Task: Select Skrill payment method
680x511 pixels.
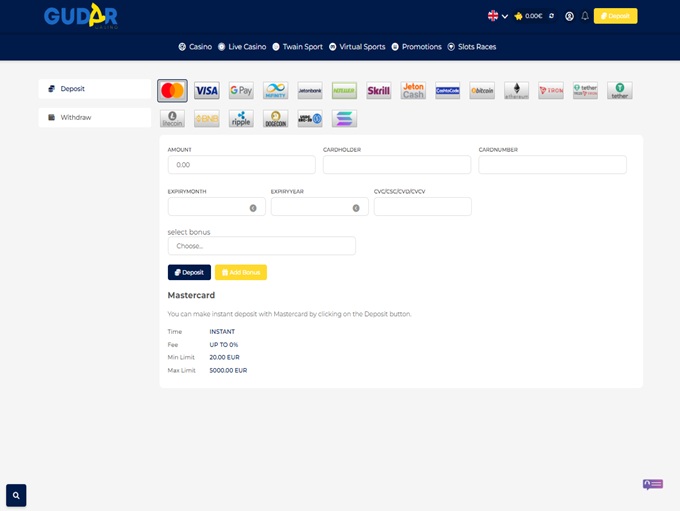Action: (x=378, y=91)
